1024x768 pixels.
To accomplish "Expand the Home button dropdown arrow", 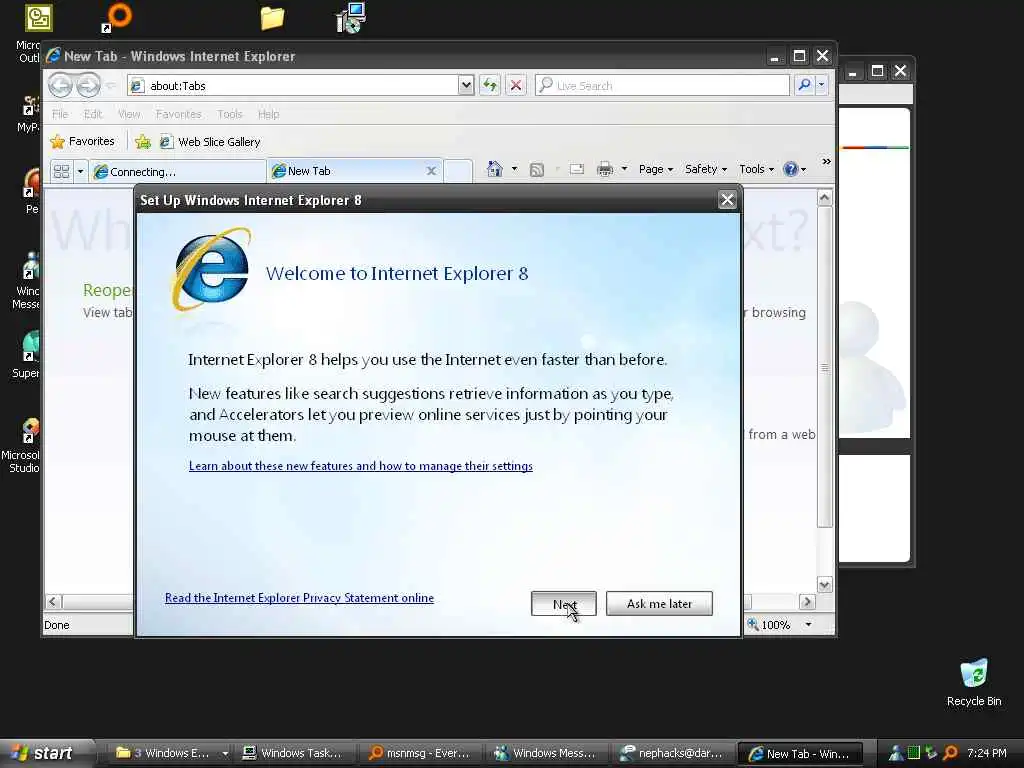I will (x=515, y=169).
